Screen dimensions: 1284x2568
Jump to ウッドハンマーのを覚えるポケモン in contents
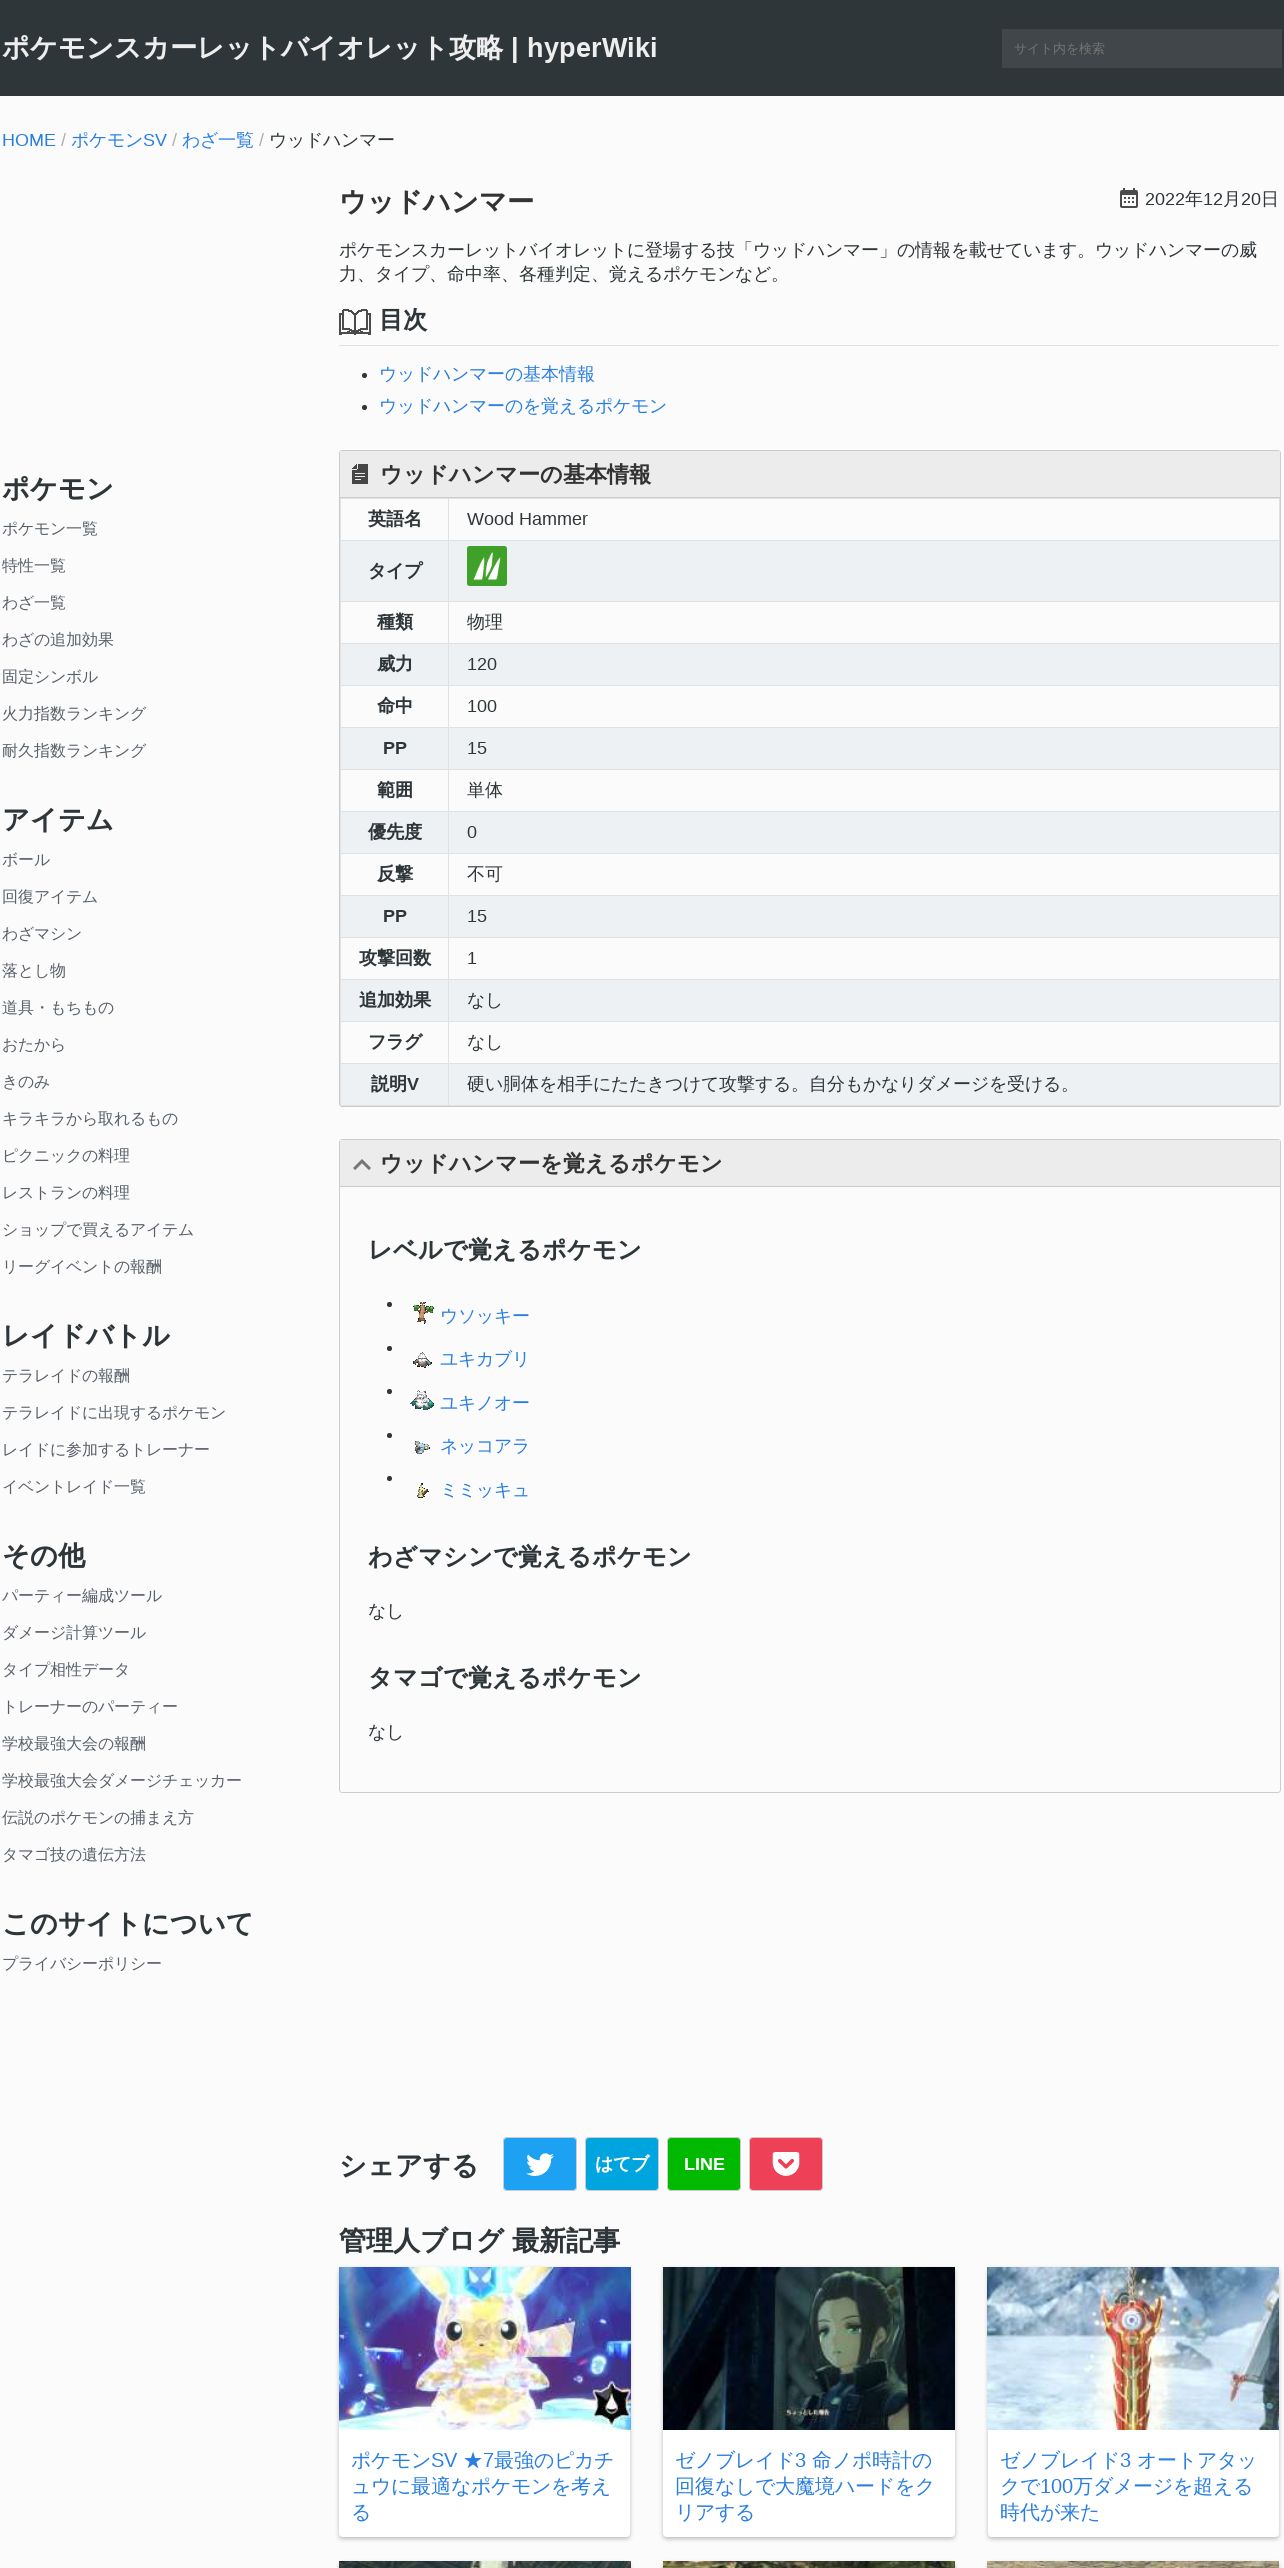pyautogui.click(x=523, y=406)
